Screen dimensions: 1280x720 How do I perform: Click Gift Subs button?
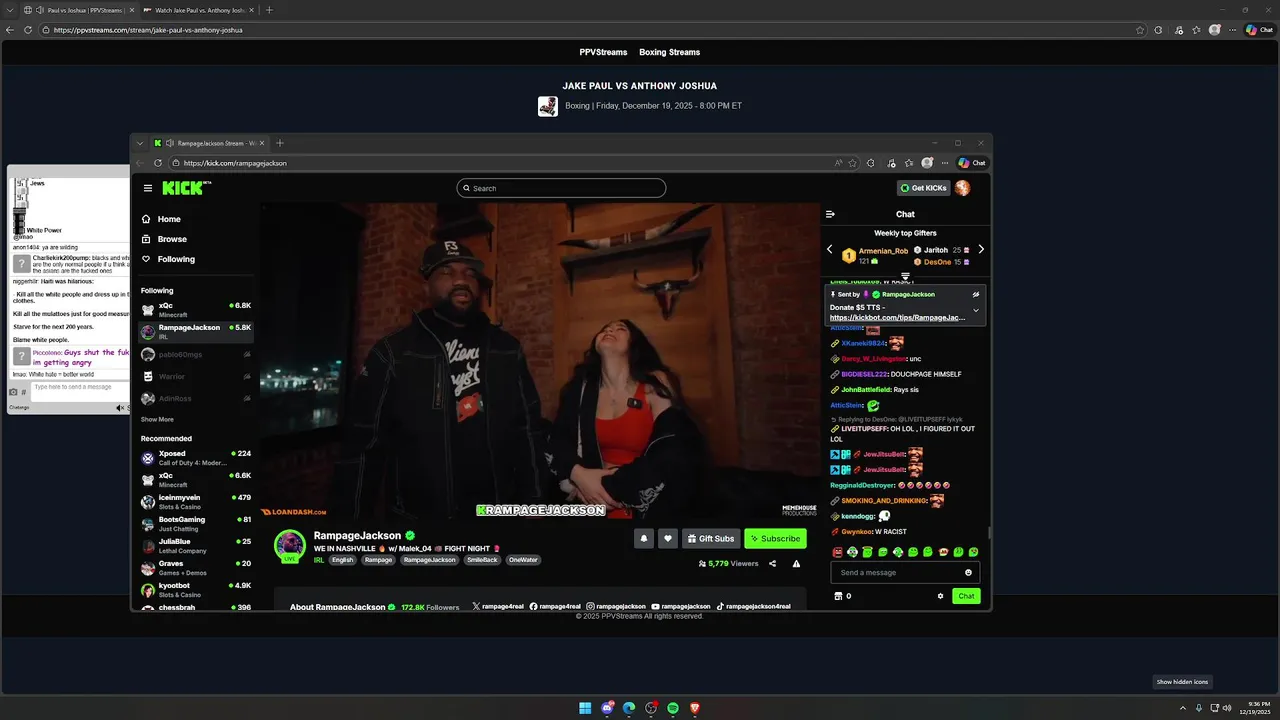pyautogui.click(x=711, y=538)
